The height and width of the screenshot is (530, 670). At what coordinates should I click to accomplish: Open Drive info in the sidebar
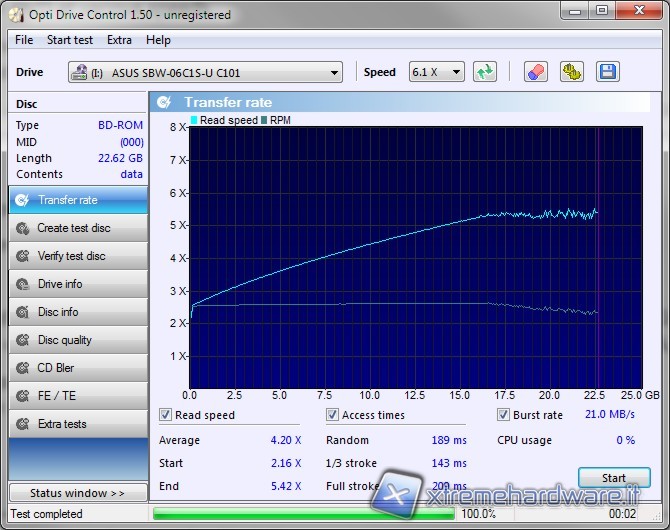[78, 284]
